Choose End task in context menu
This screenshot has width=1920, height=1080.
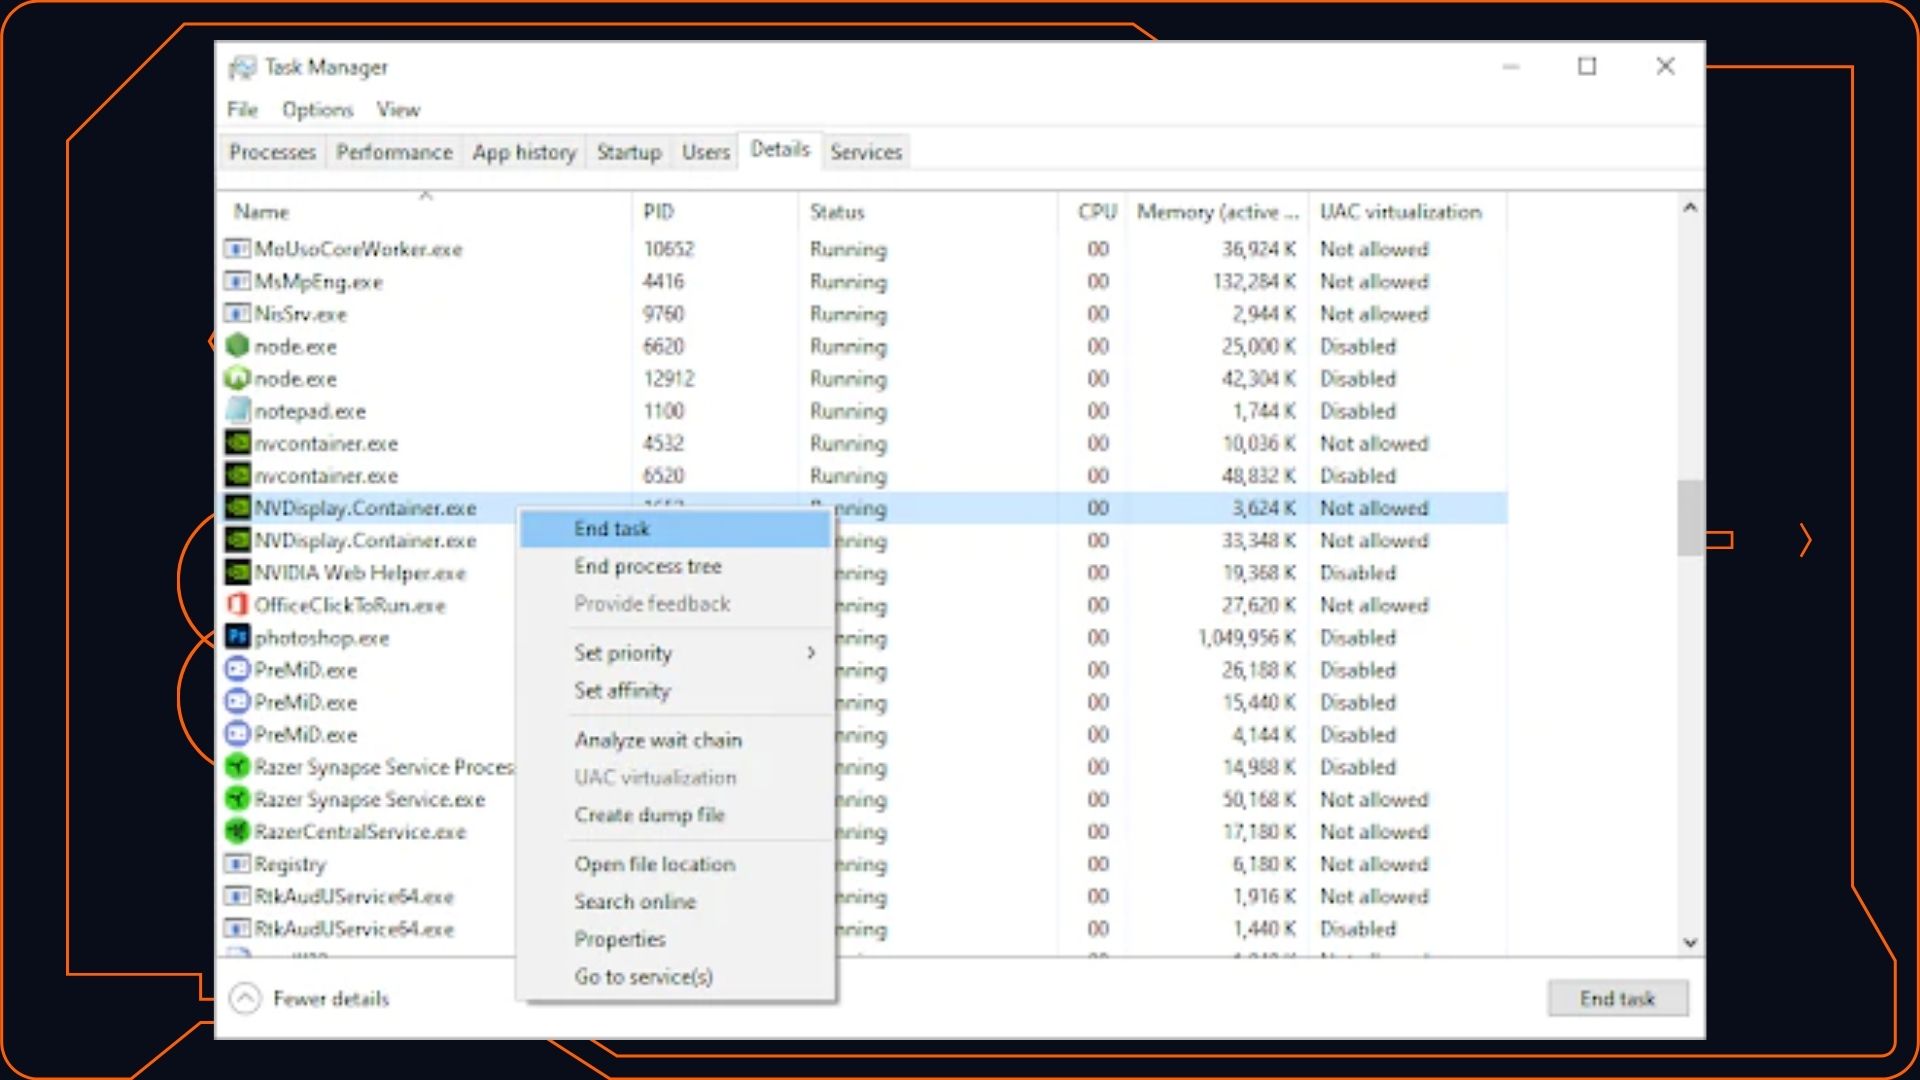(677, 529)
